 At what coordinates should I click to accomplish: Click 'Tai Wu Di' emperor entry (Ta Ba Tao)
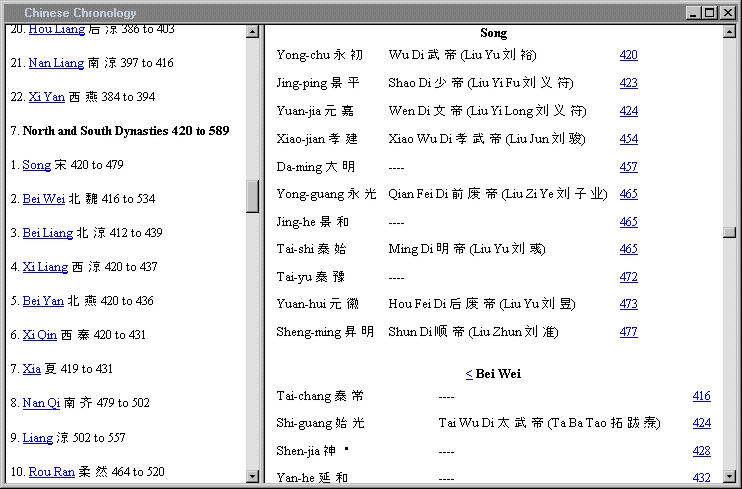click(549, 423)
